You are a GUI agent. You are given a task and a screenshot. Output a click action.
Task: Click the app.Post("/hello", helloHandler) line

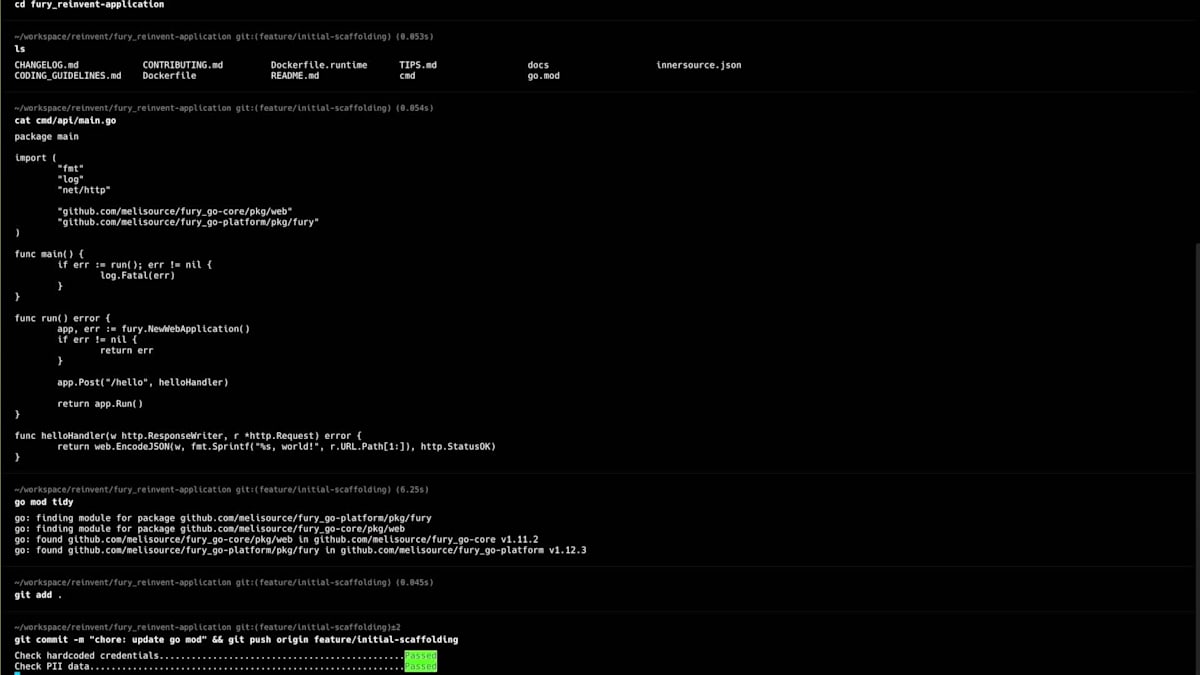pyautogui.click(x=143, y=382)
